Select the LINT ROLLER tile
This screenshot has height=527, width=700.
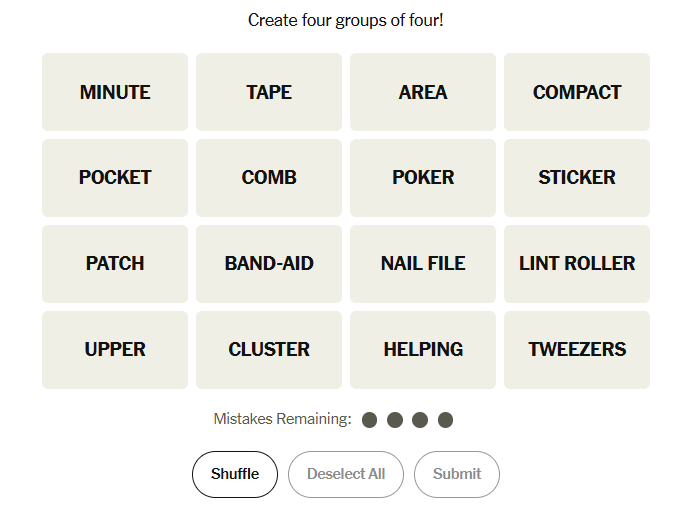point(577,264)
